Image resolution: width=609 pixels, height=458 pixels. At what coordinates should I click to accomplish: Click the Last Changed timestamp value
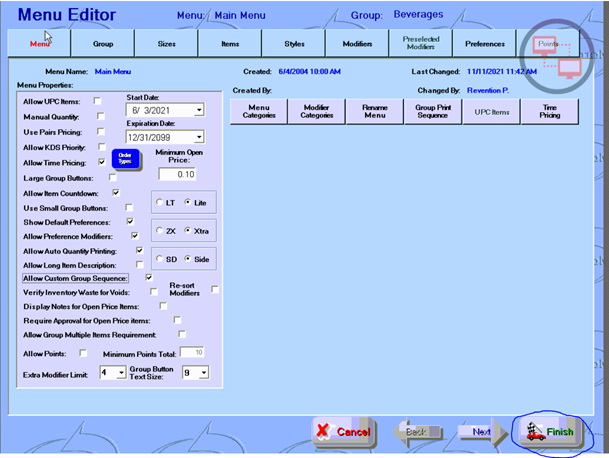pyautogui.click(x=502, y=71)
